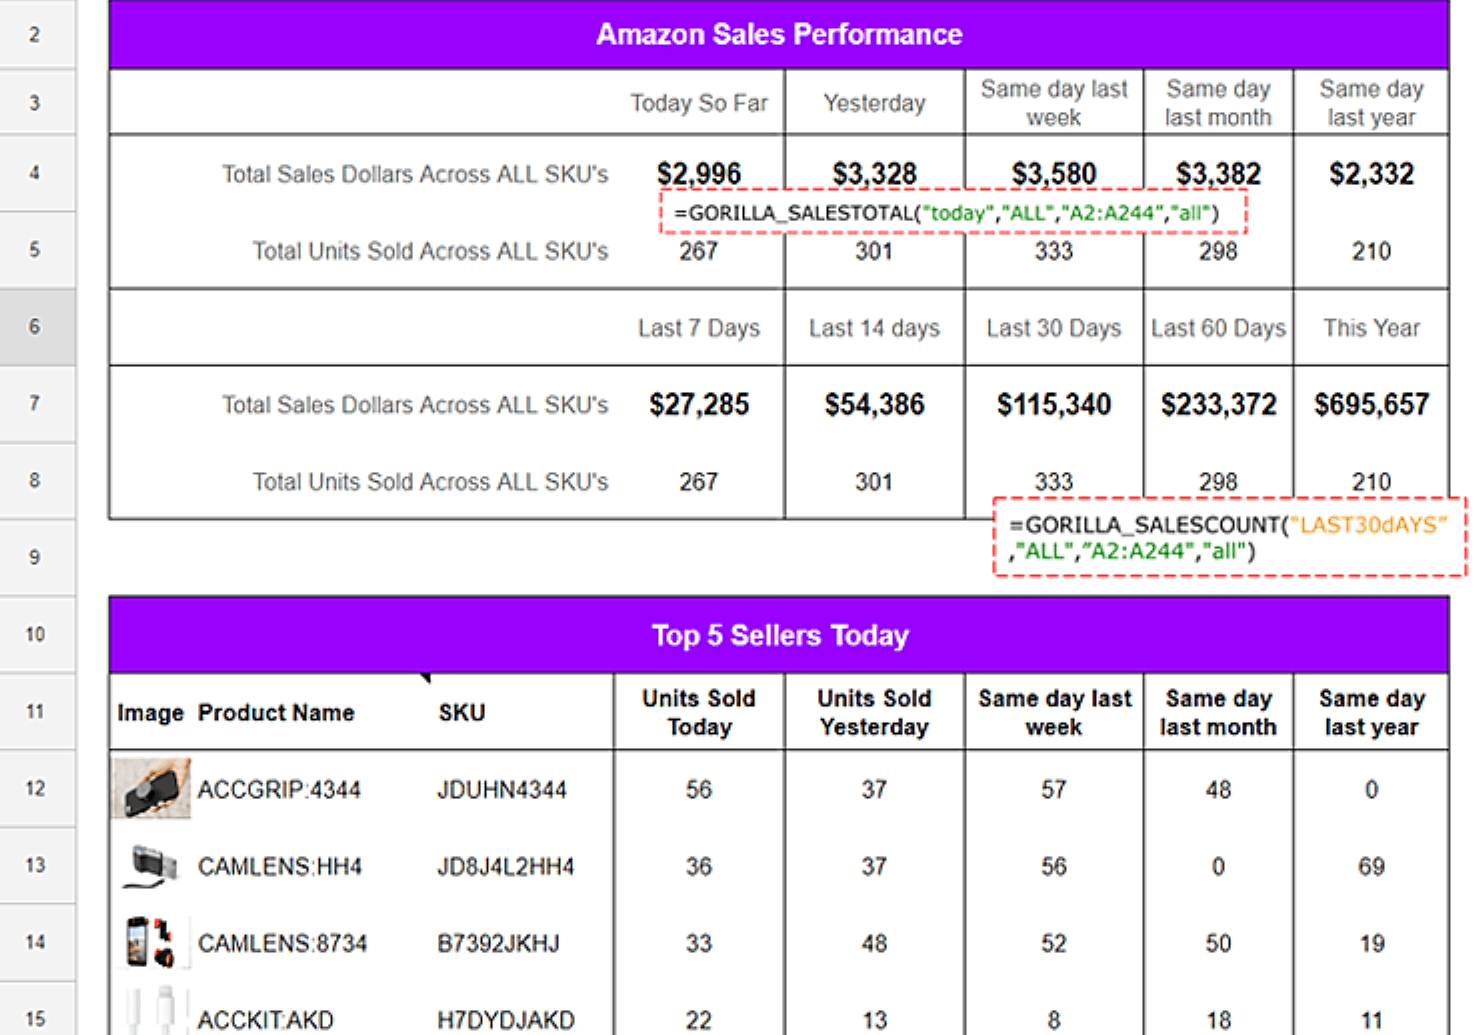Select the Last 30 Days header cell

click(x=1053, y=328)
